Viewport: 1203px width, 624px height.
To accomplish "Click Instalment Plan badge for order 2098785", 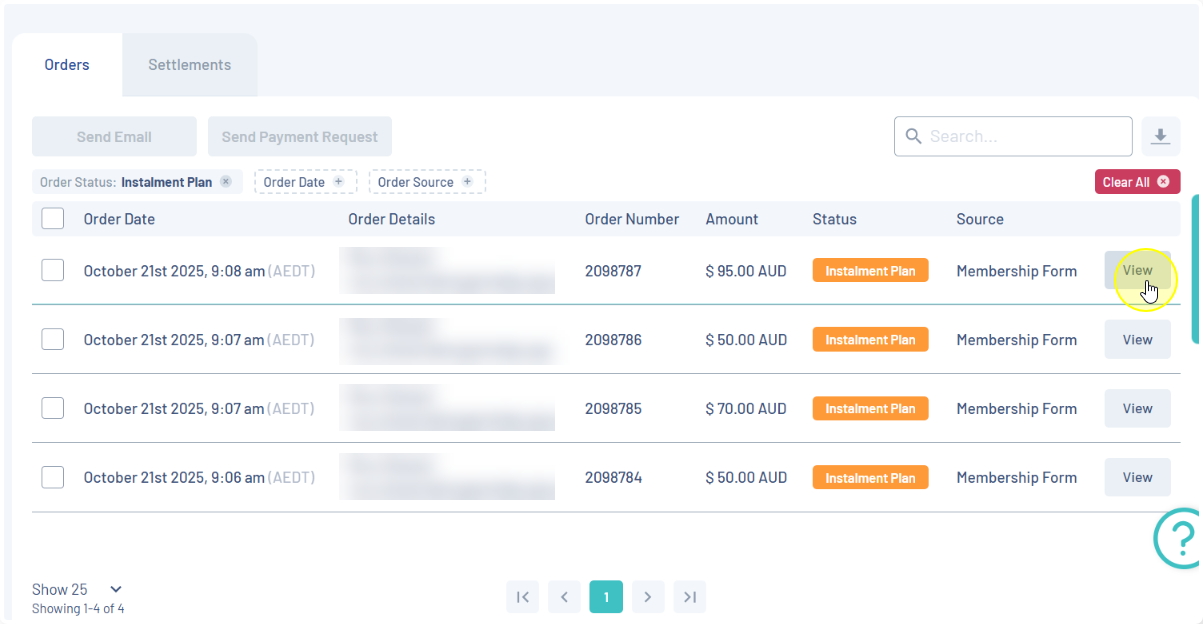I will (x=870, y=408).
